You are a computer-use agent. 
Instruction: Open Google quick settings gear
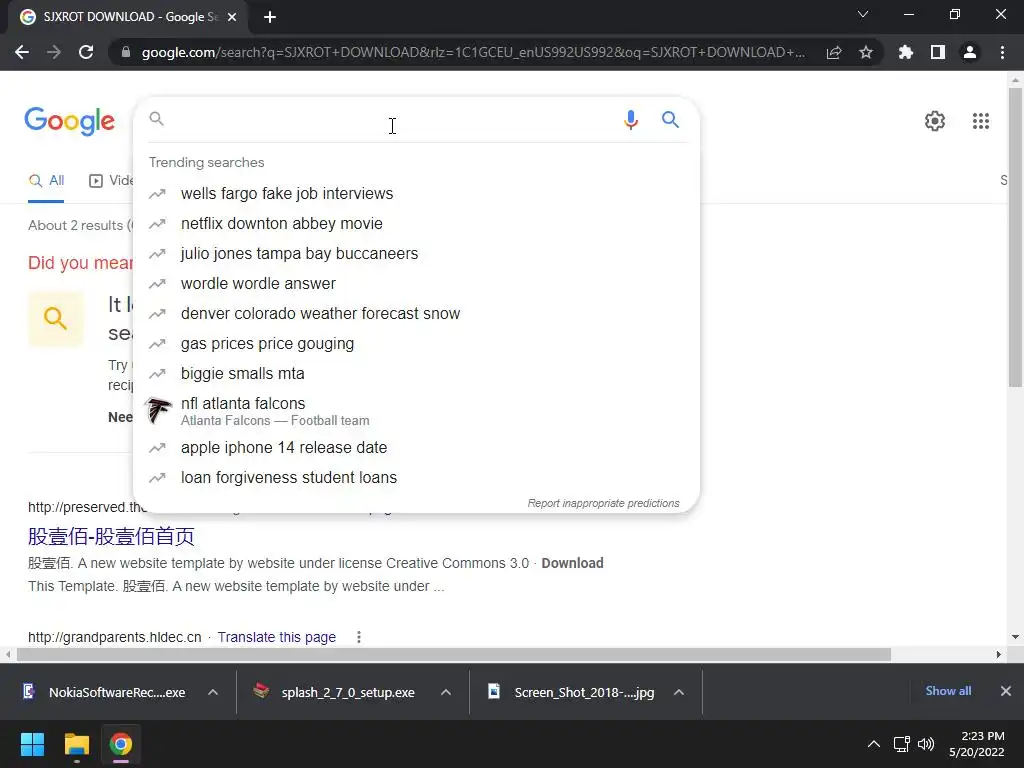935,121
